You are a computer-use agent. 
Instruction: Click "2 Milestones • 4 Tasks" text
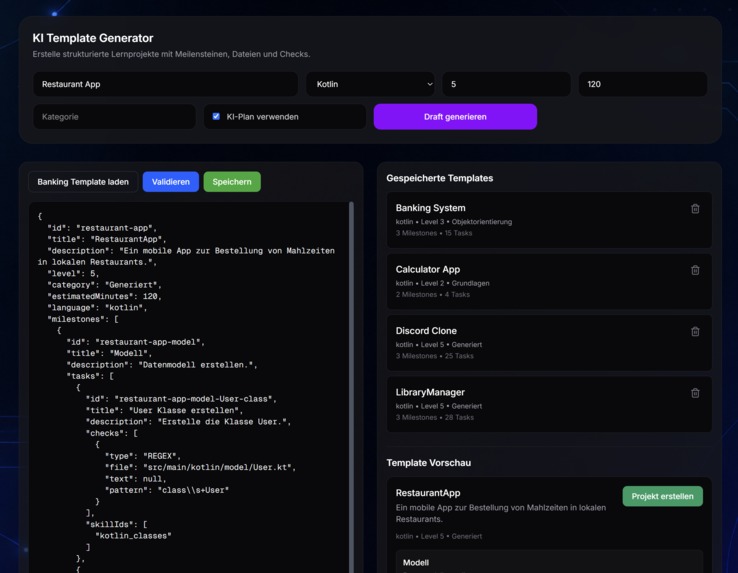coord(433,294)
